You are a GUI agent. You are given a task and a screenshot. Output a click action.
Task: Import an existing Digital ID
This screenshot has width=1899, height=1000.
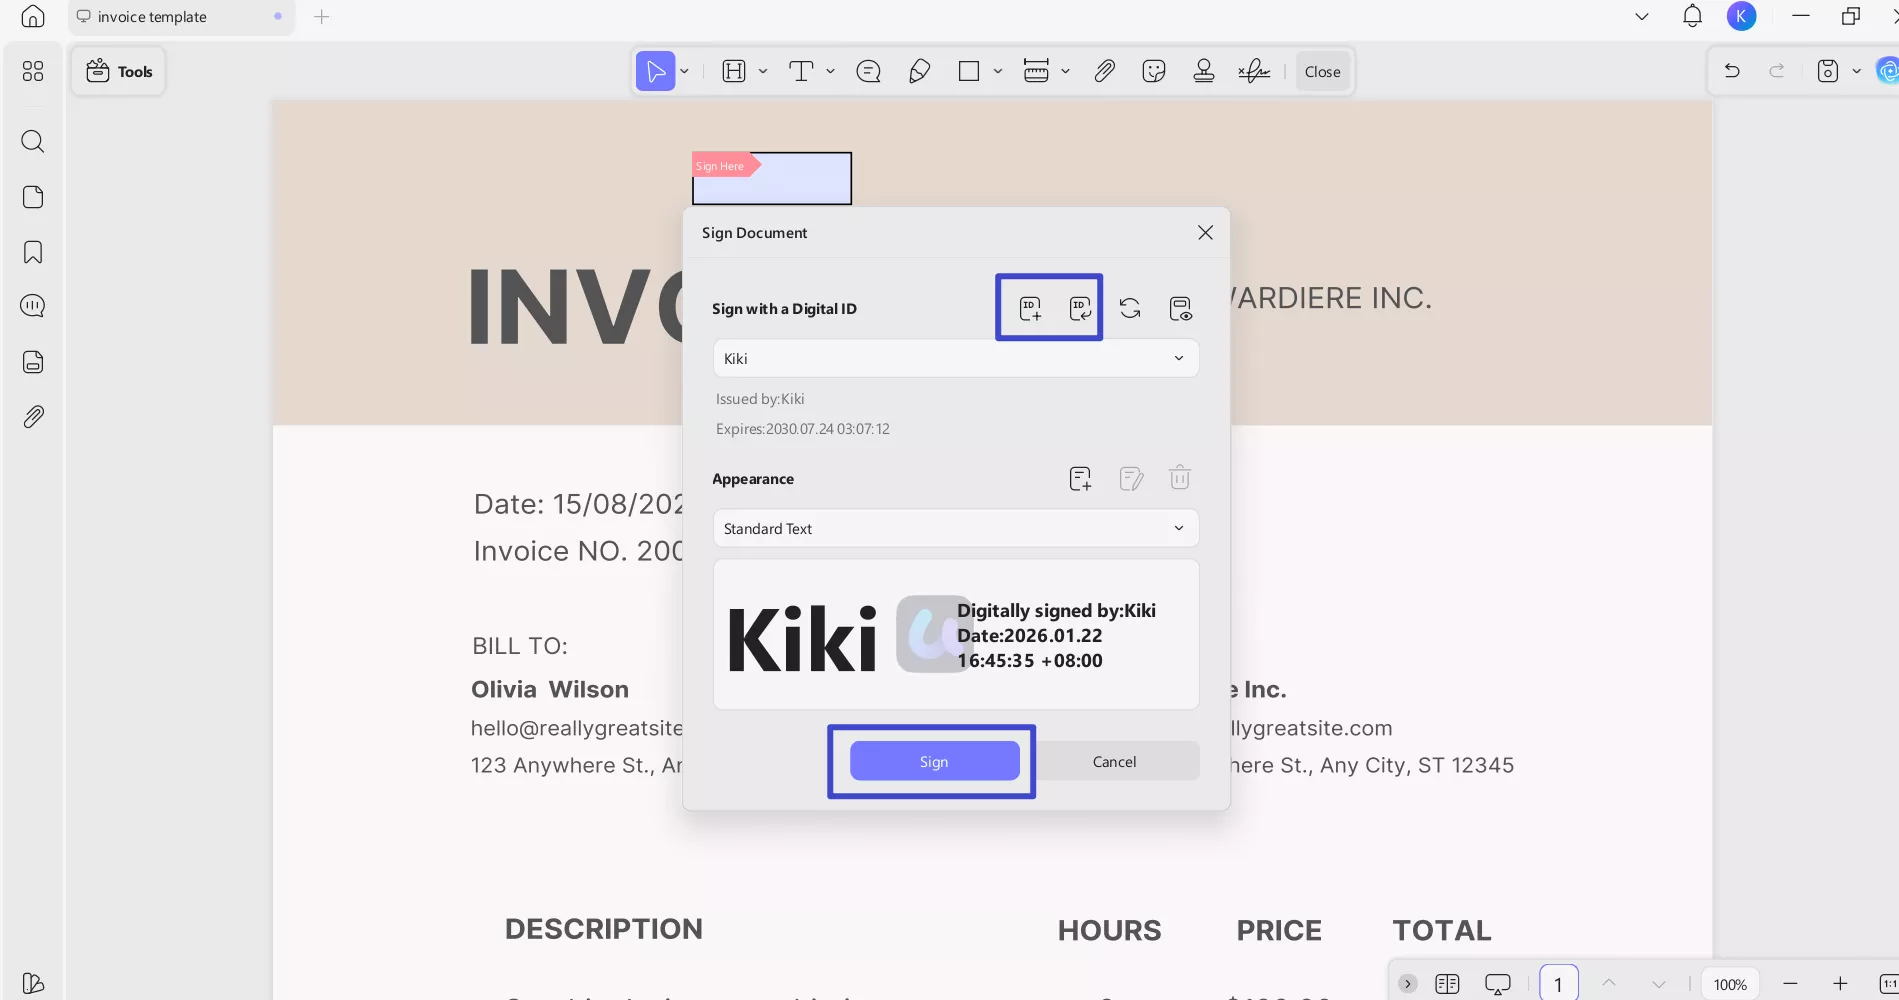tap(1080, 308)
